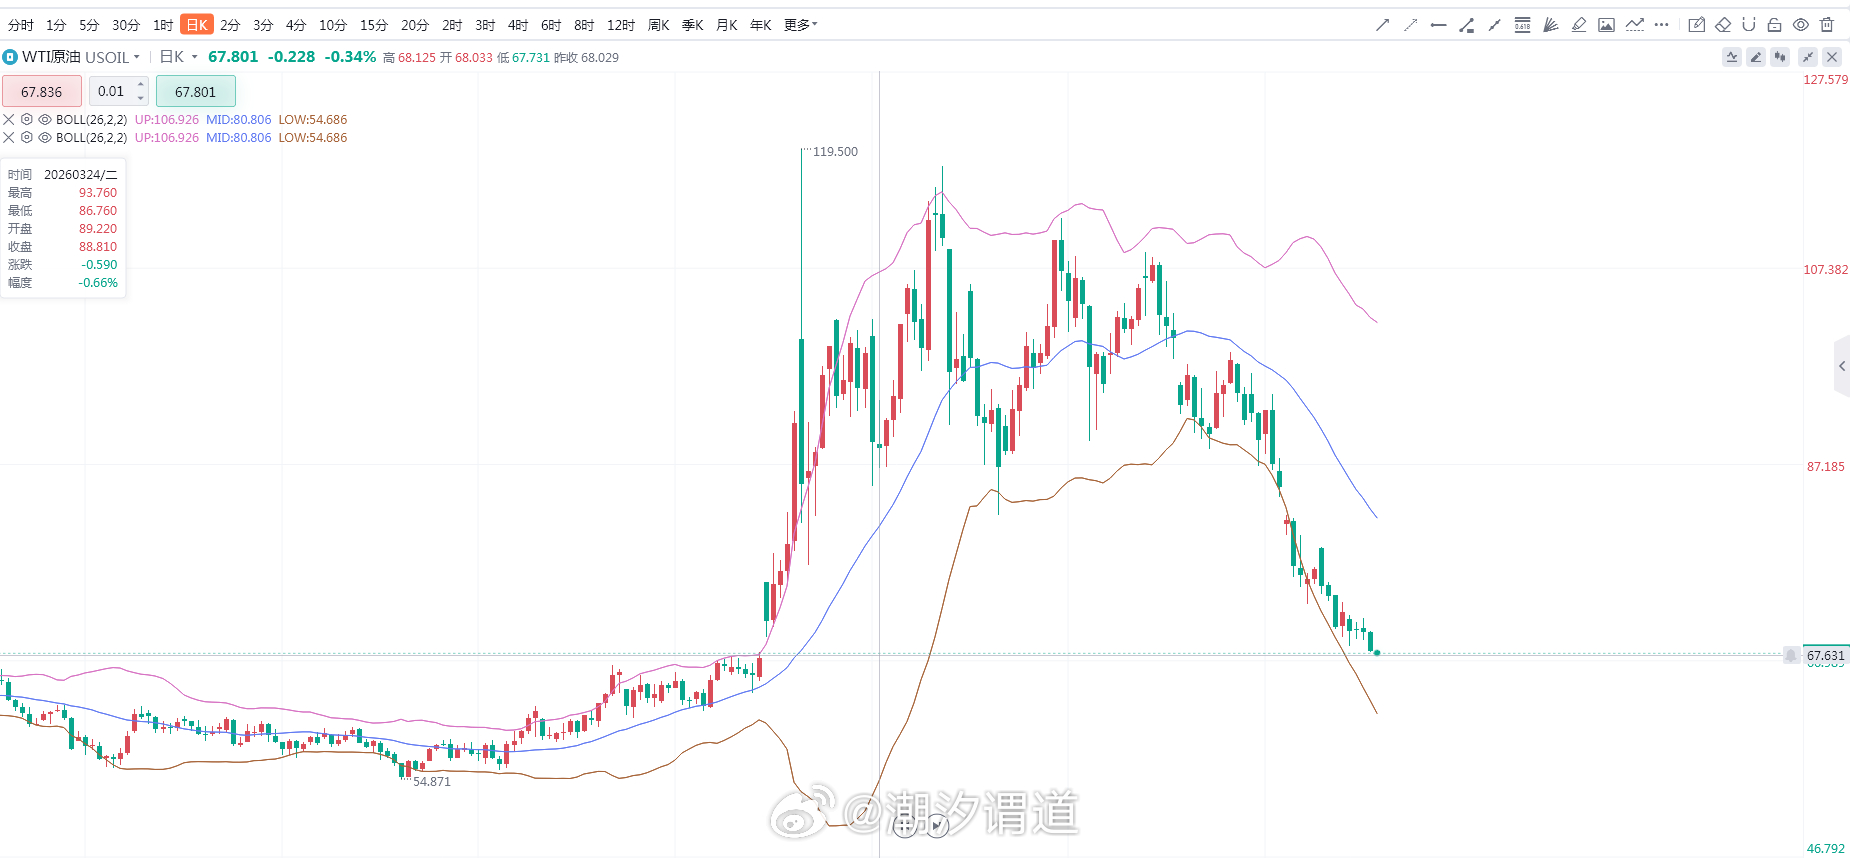
Task: Click the alert bell beside 67.631 price
Action: click(1791, 655)
